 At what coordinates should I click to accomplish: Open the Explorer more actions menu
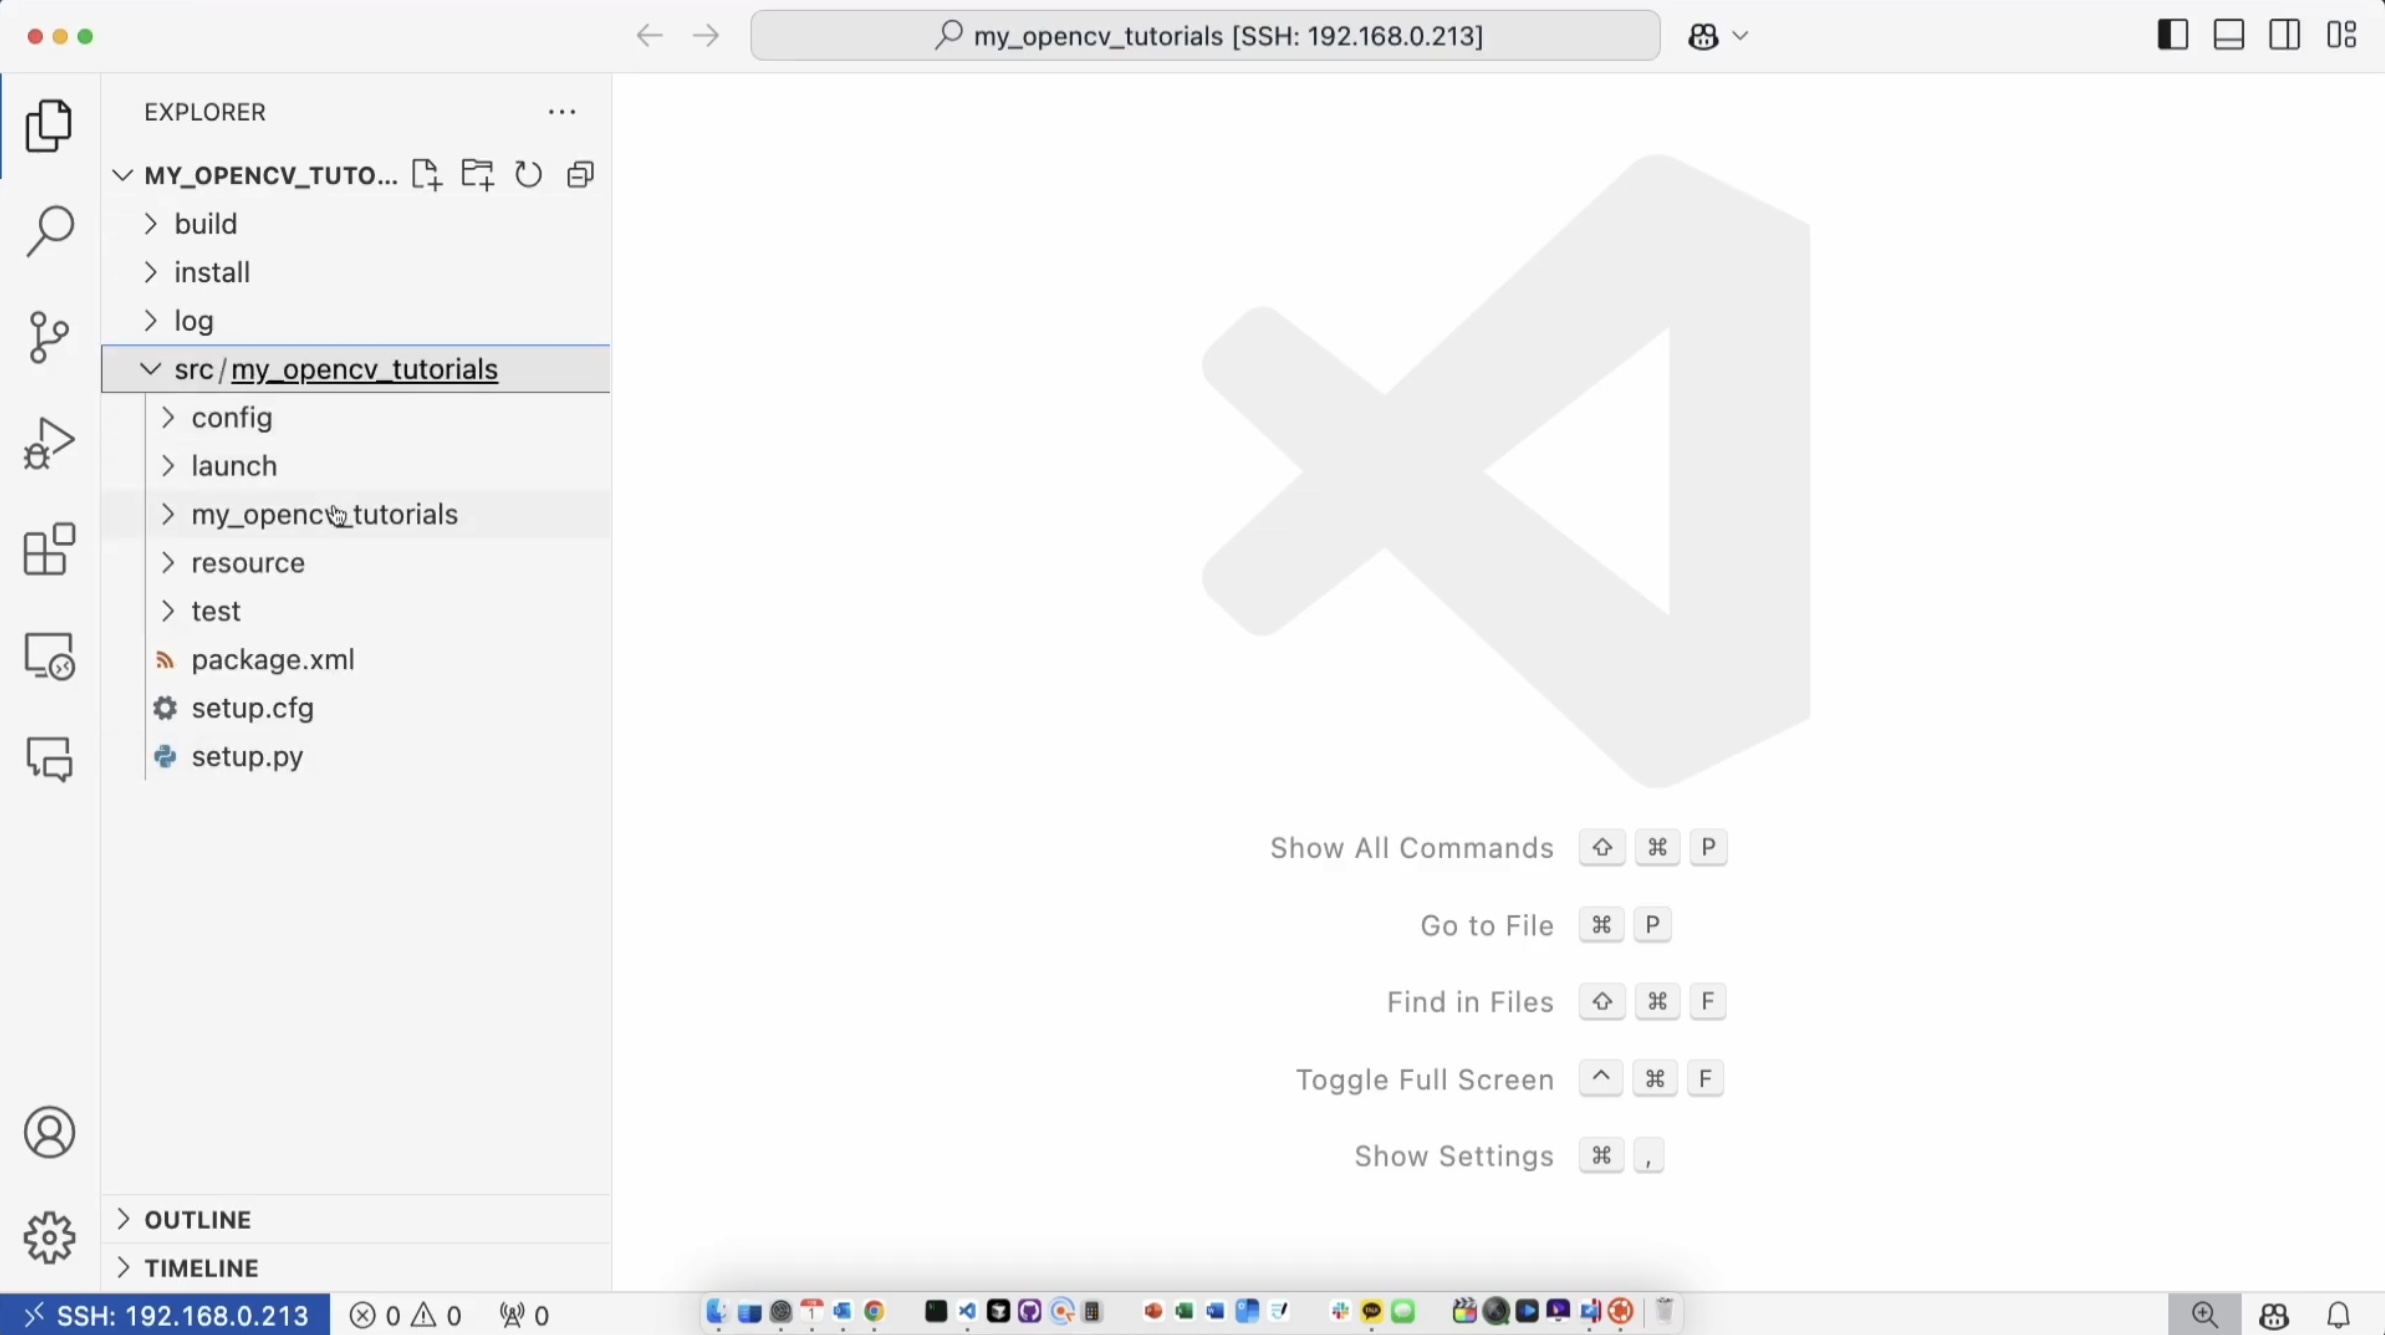[562, 112]
